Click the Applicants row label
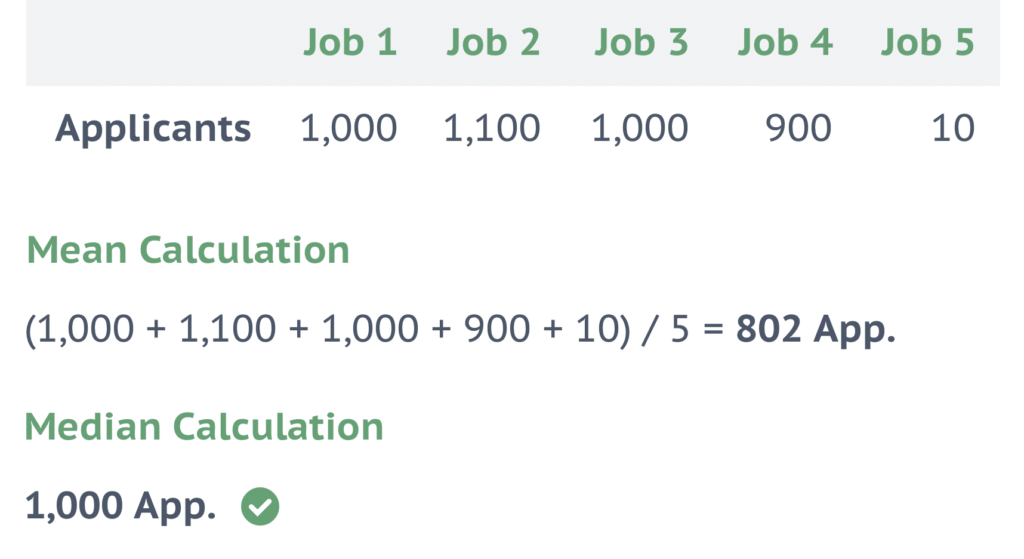 click(x=153, y=129)
